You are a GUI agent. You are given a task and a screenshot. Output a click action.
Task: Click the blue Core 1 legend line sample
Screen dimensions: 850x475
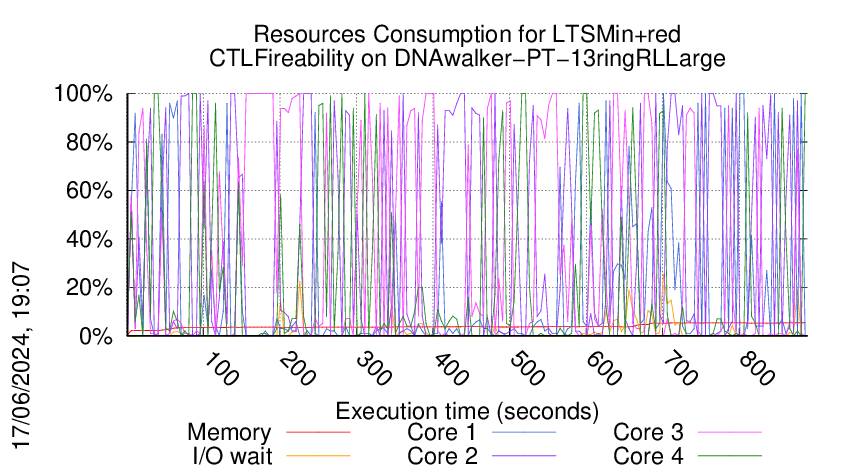click(524, 432)
